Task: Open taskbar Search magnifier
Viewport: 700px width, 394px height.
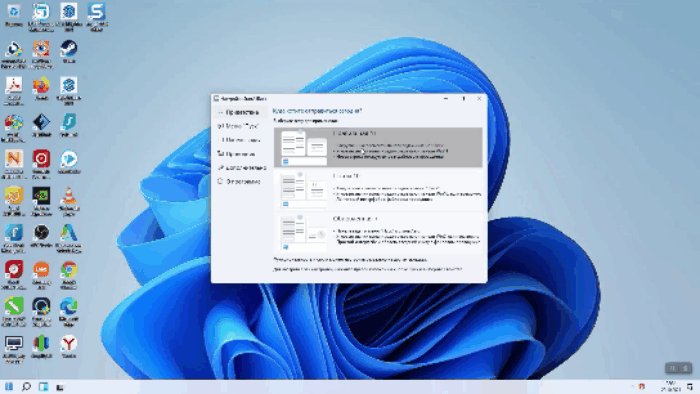Action: (26, 386)
